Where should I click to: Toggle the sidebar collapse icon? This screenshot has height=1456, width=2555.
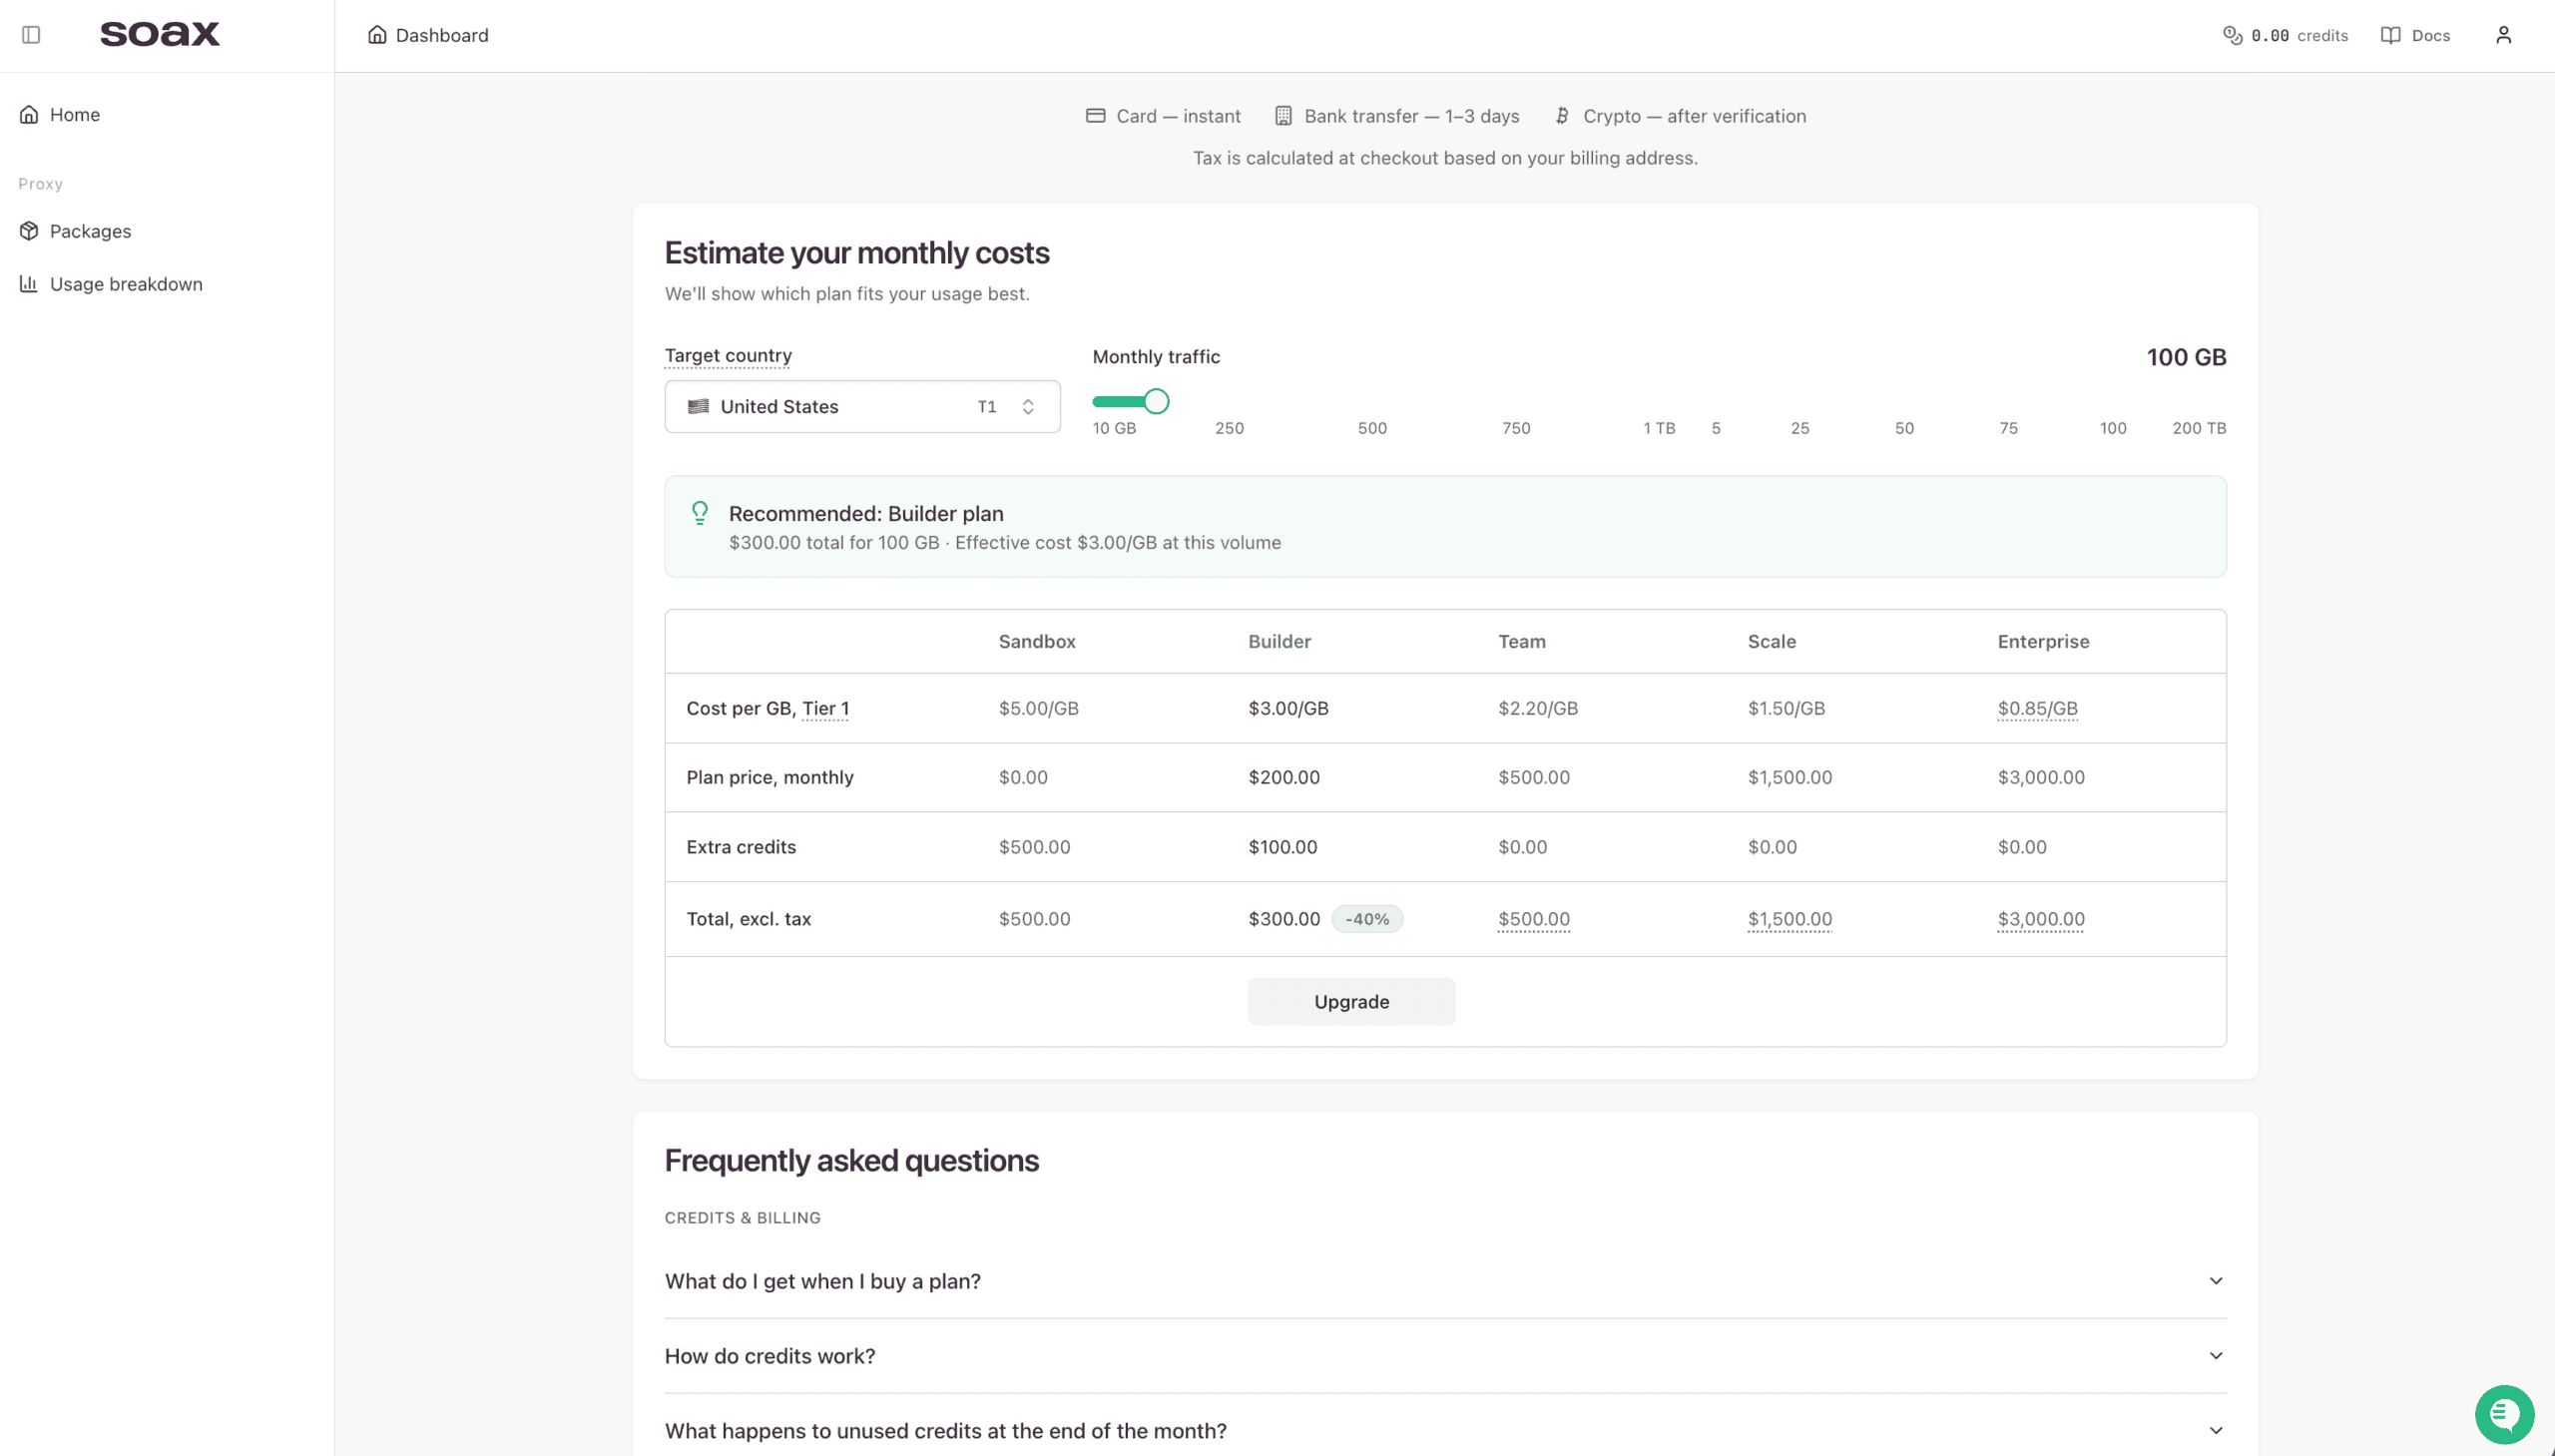click(x=31, y=35)
